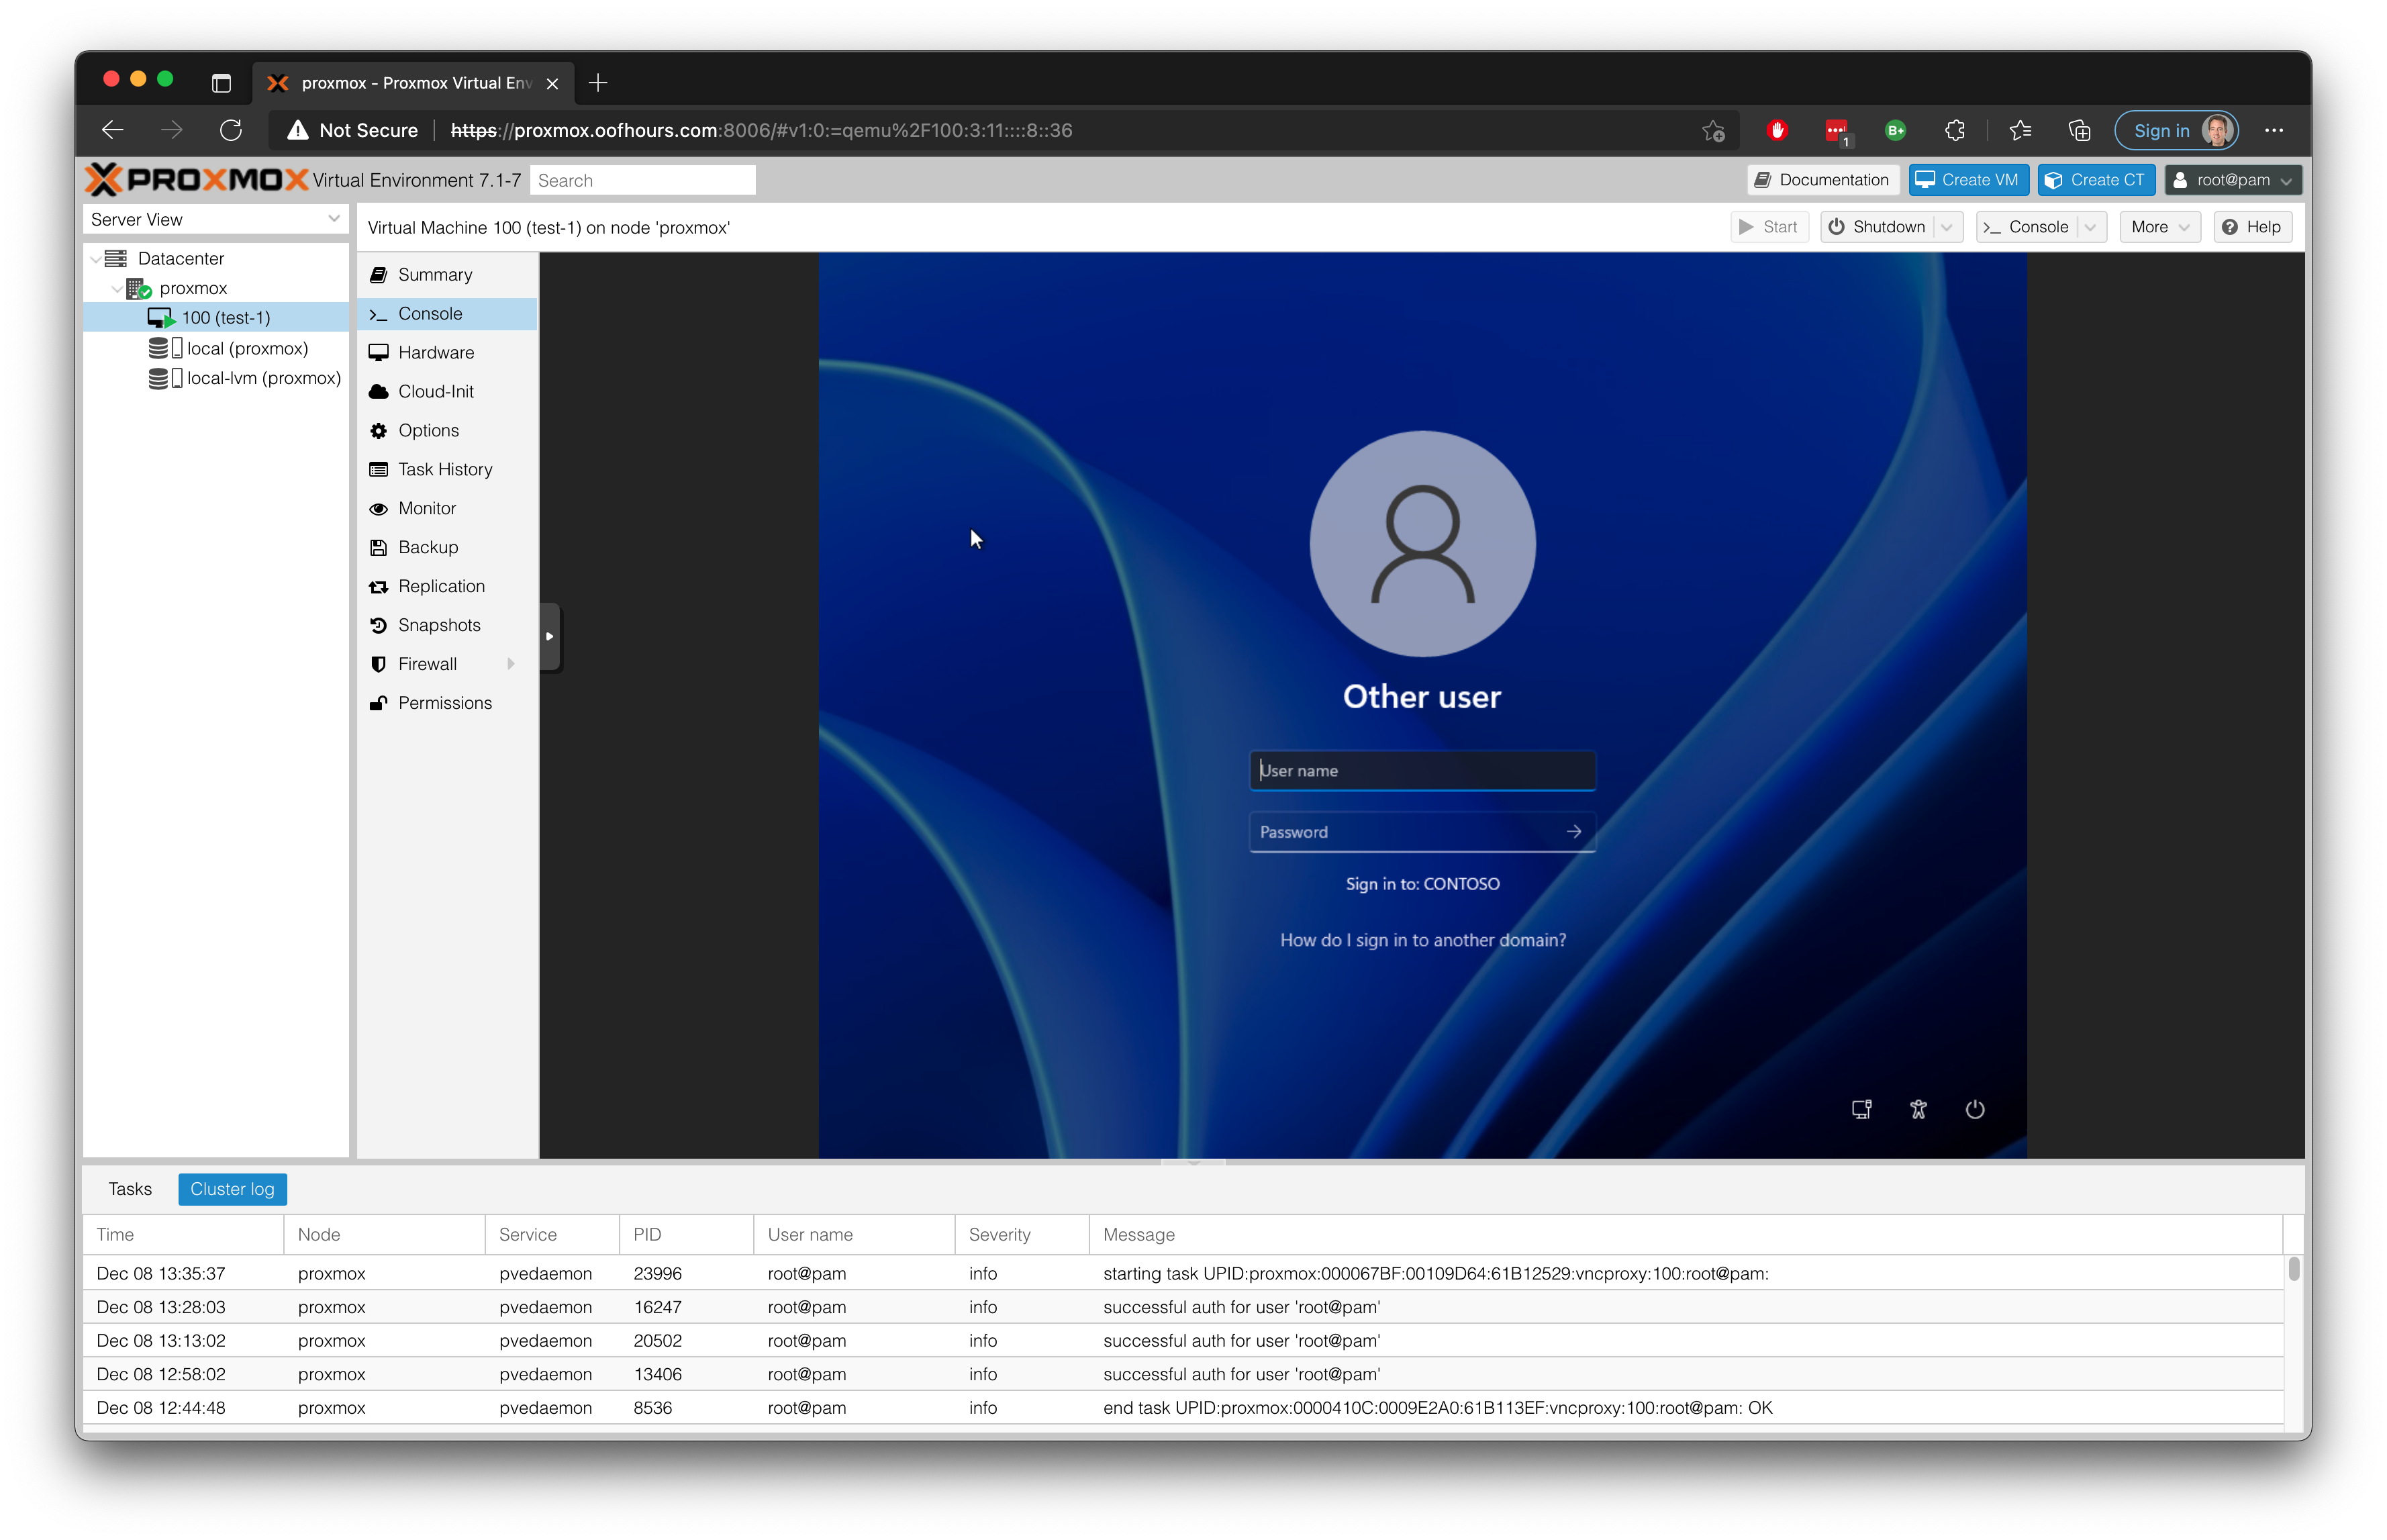Open the Windows power icon on login screen
This screenshot has height=1540, width=2387.
tap(1975, 1109)
